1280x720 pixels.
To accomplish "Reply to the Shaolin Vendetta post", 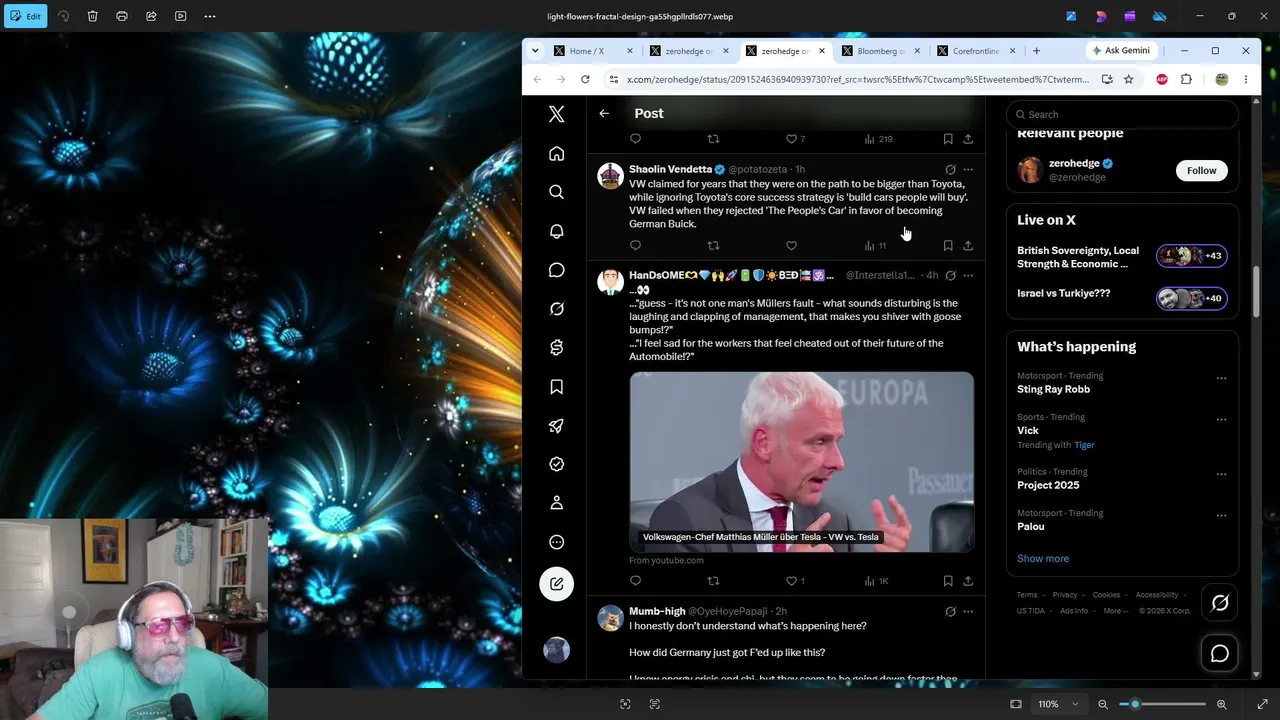I will 635,246.
